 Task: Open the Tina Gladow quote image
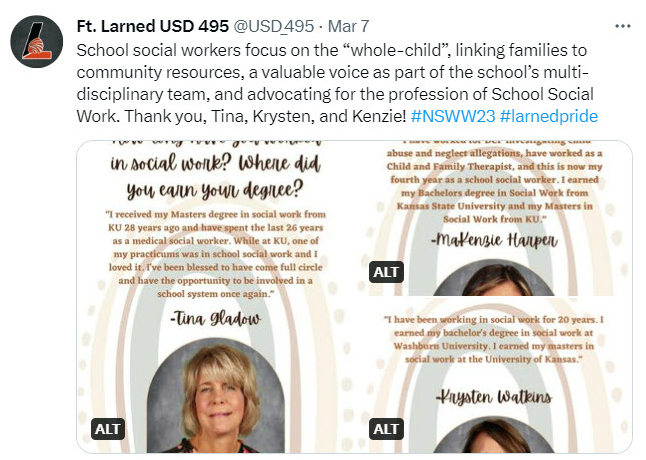pyautogui.click(x=215, y=297)
